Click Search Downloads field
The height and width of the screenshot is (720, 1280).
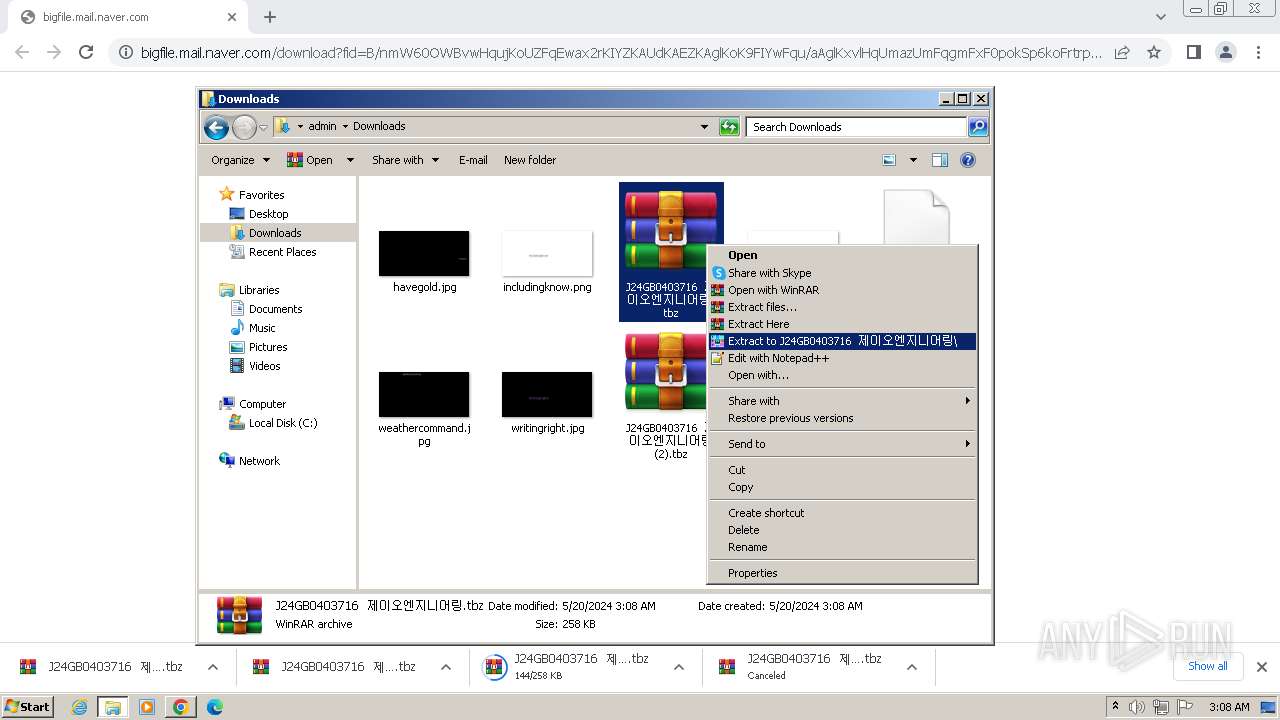click(x=856, y=127)
